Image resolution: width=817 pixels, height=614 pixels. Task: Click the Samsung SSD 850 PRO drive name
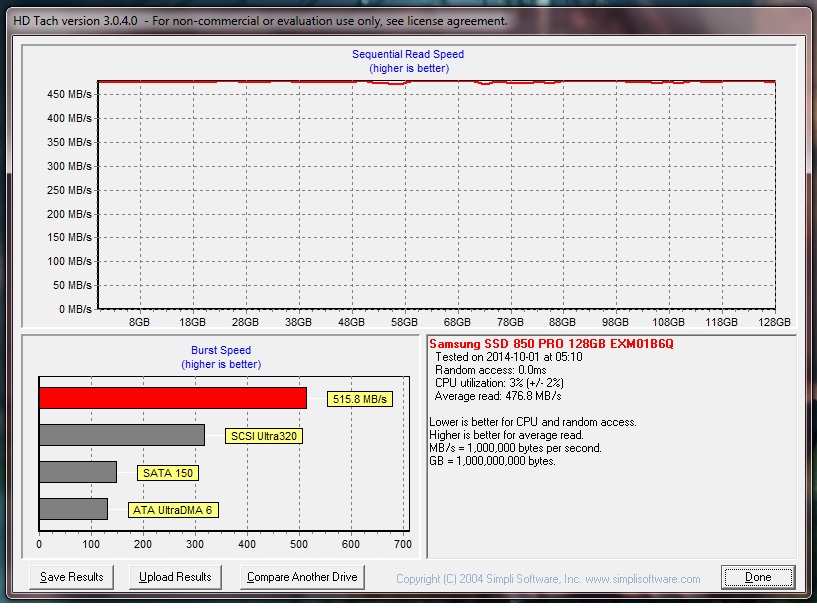tap(551, 344)
